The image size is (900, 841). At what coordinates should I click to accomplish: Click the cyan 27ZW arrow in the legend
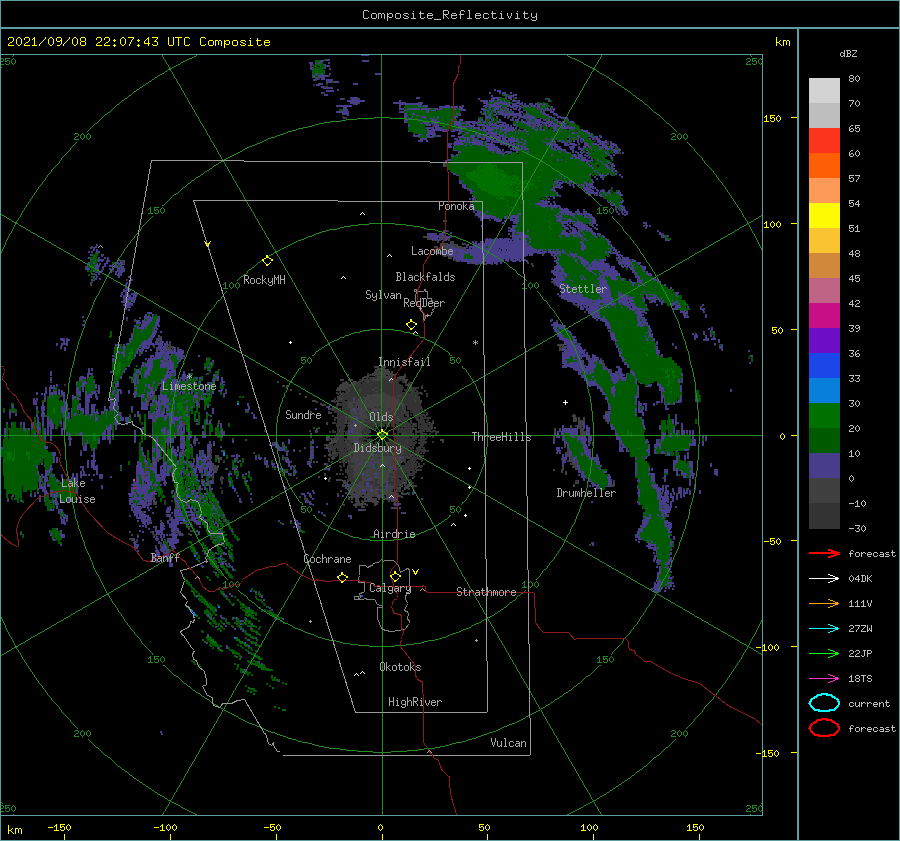(x=824, y=629)
